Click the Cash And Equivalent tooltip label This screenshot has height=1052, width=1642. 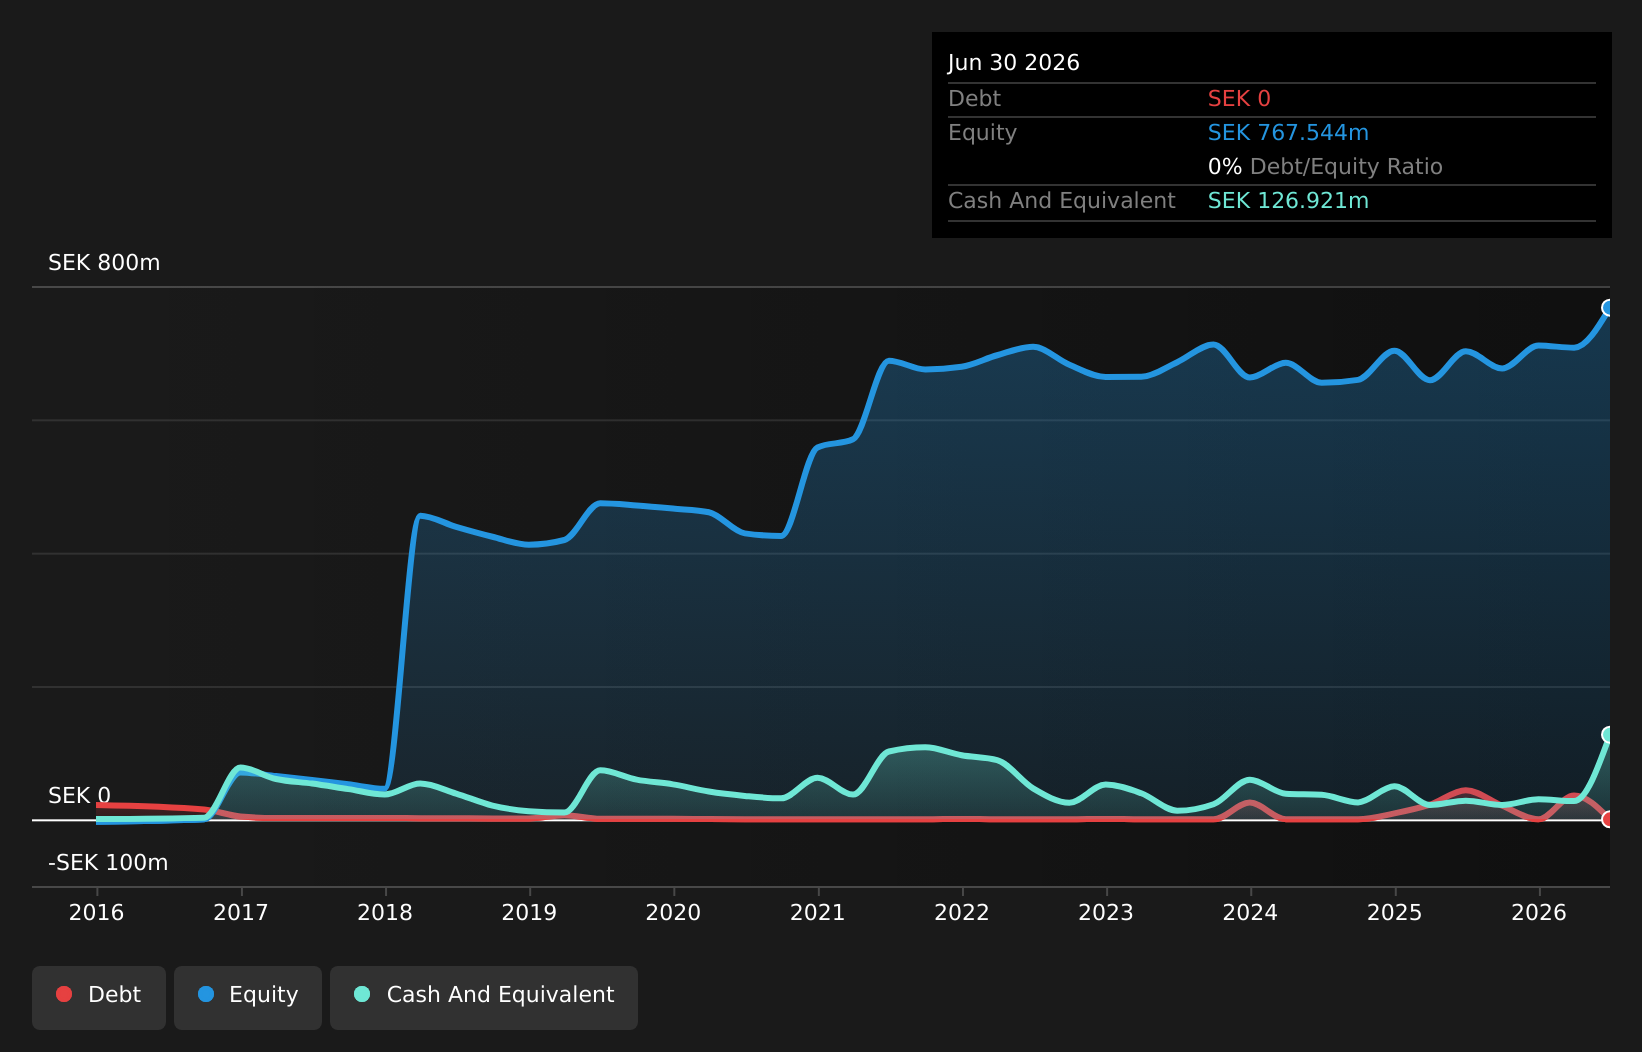[x=1061, y=201]
